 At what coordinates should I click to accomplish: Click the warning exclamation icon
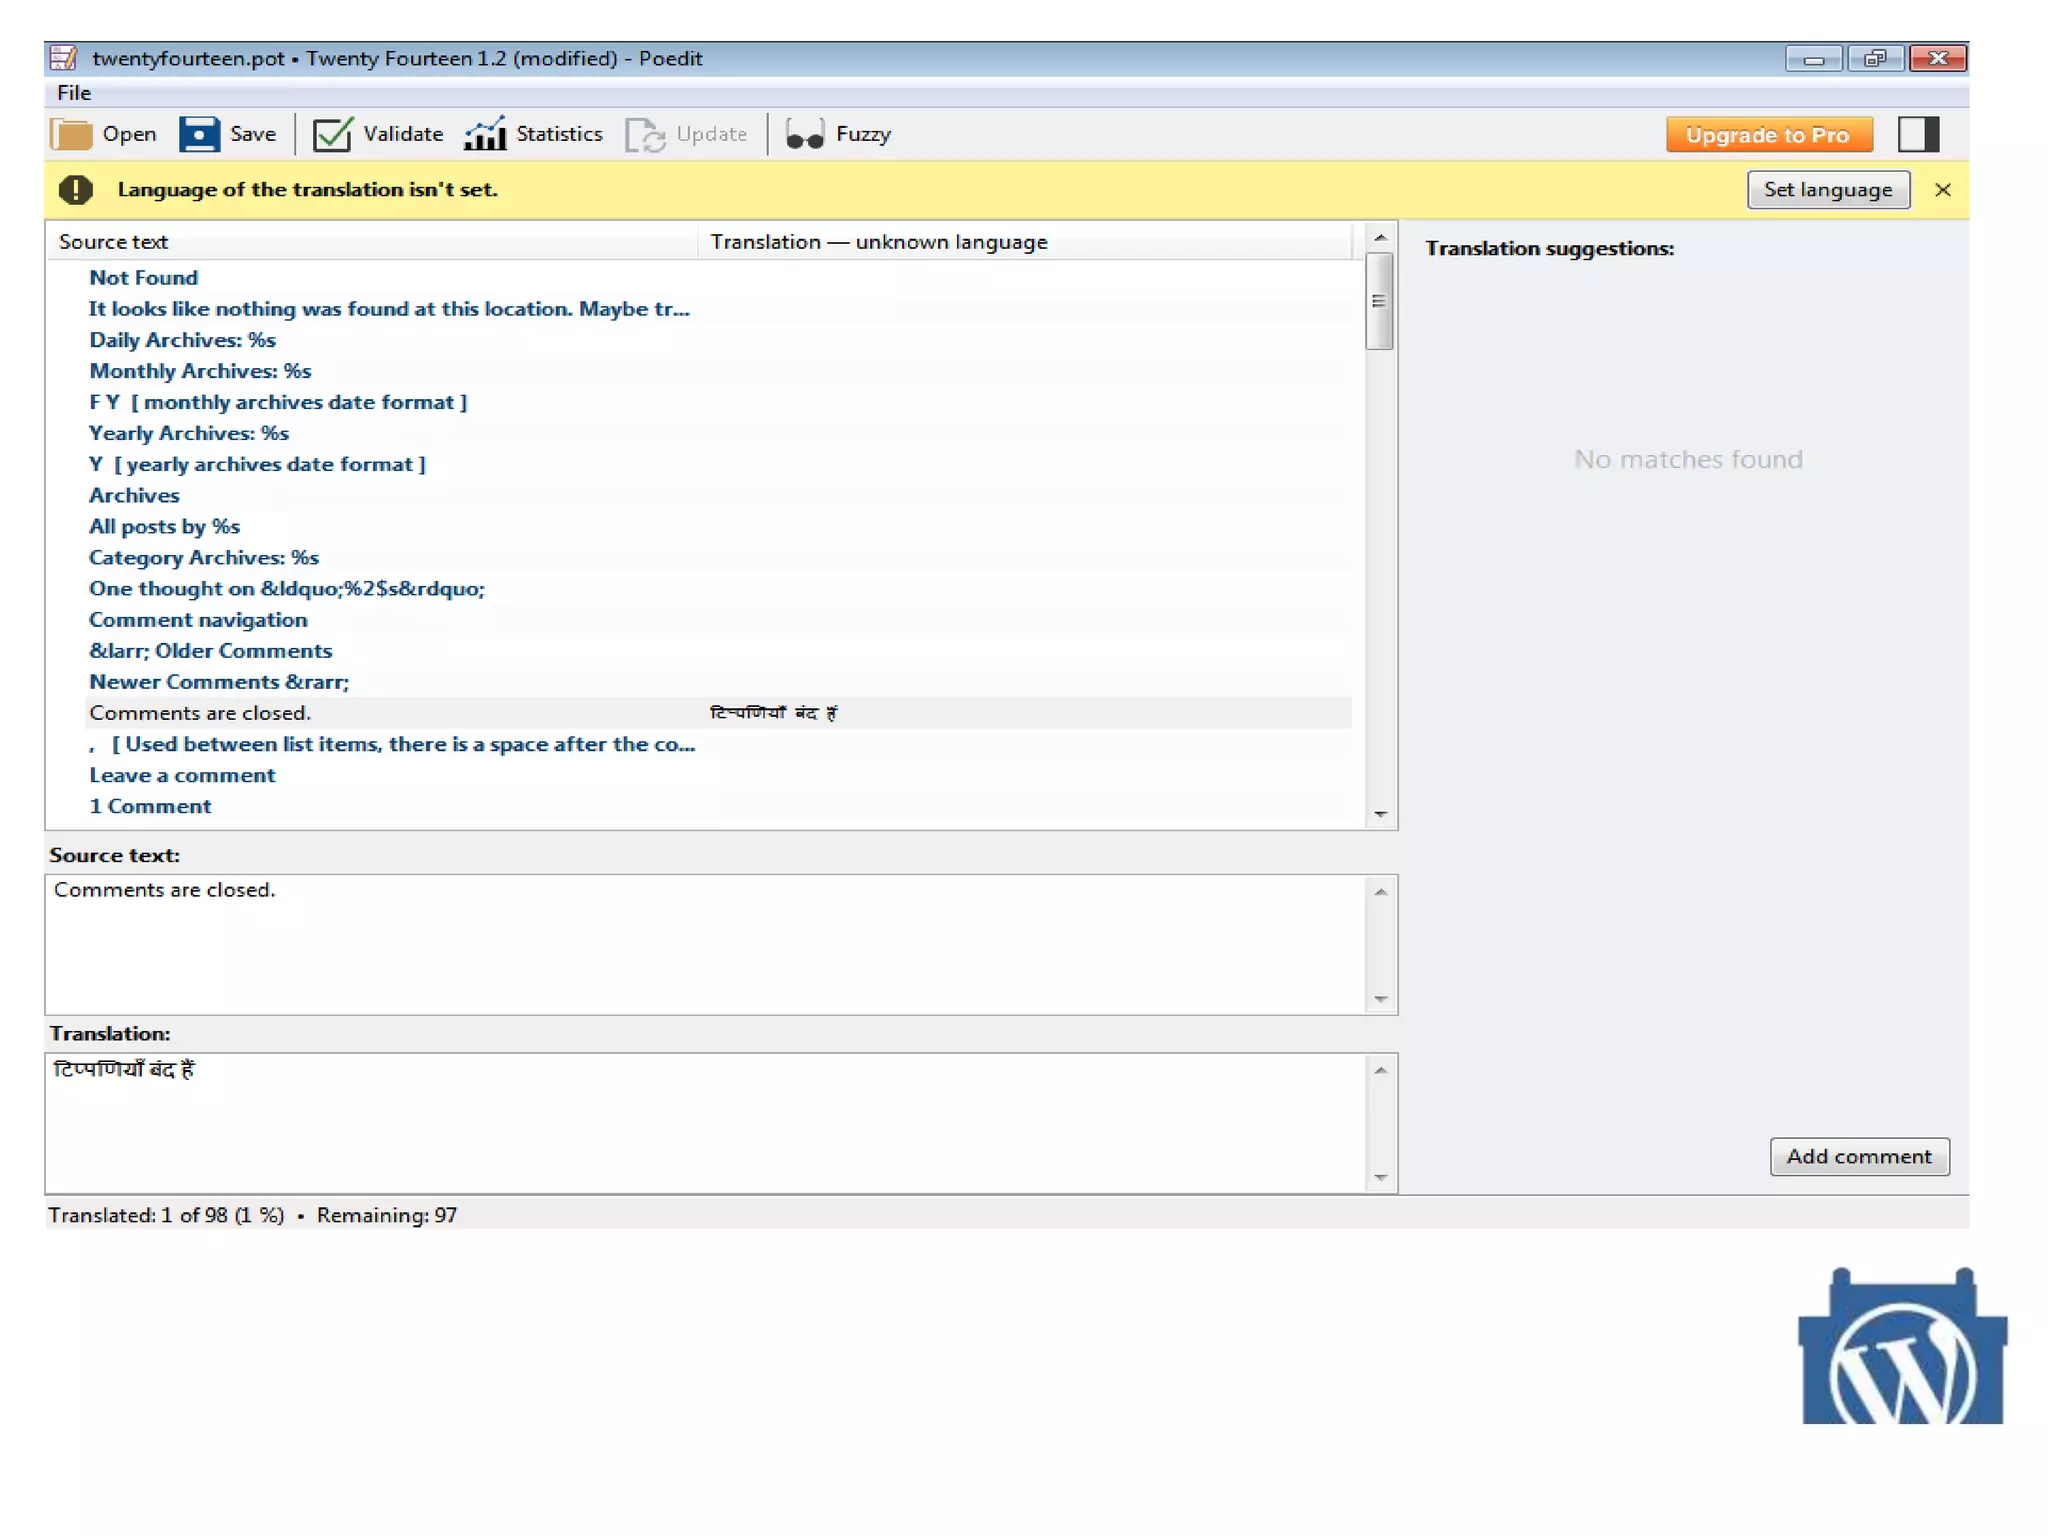(76, 190)
